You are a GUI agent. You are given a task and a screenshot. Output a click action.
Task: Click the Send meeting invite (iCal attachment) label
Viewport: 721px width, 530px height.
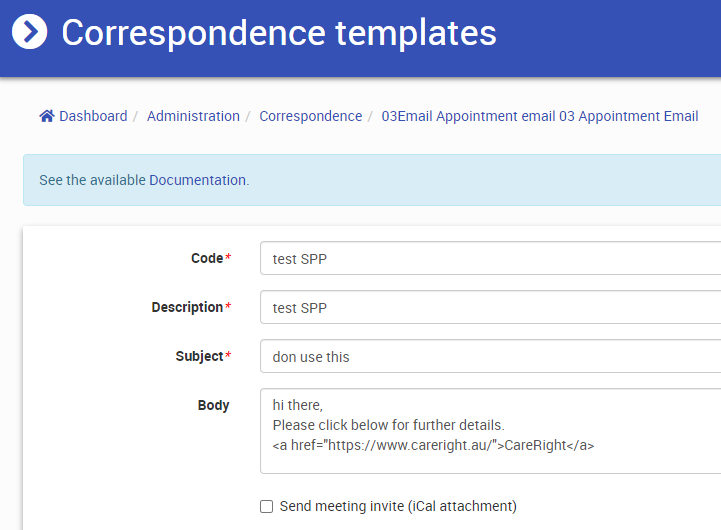[x=397, y=506]
